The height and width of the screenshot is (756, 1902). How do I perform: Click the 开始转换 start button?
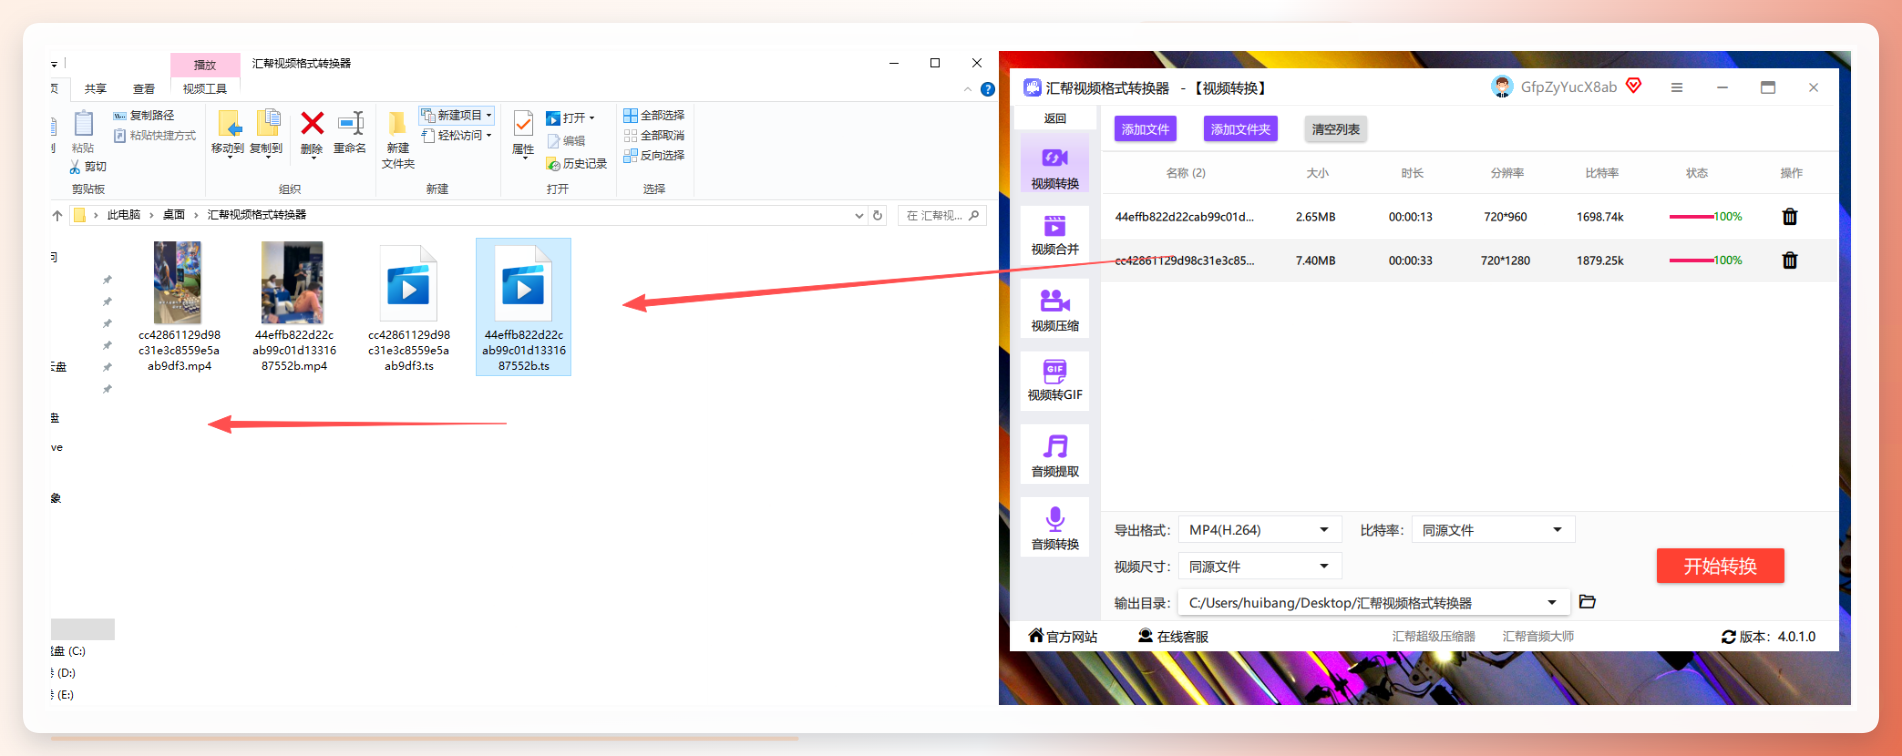1720,566
